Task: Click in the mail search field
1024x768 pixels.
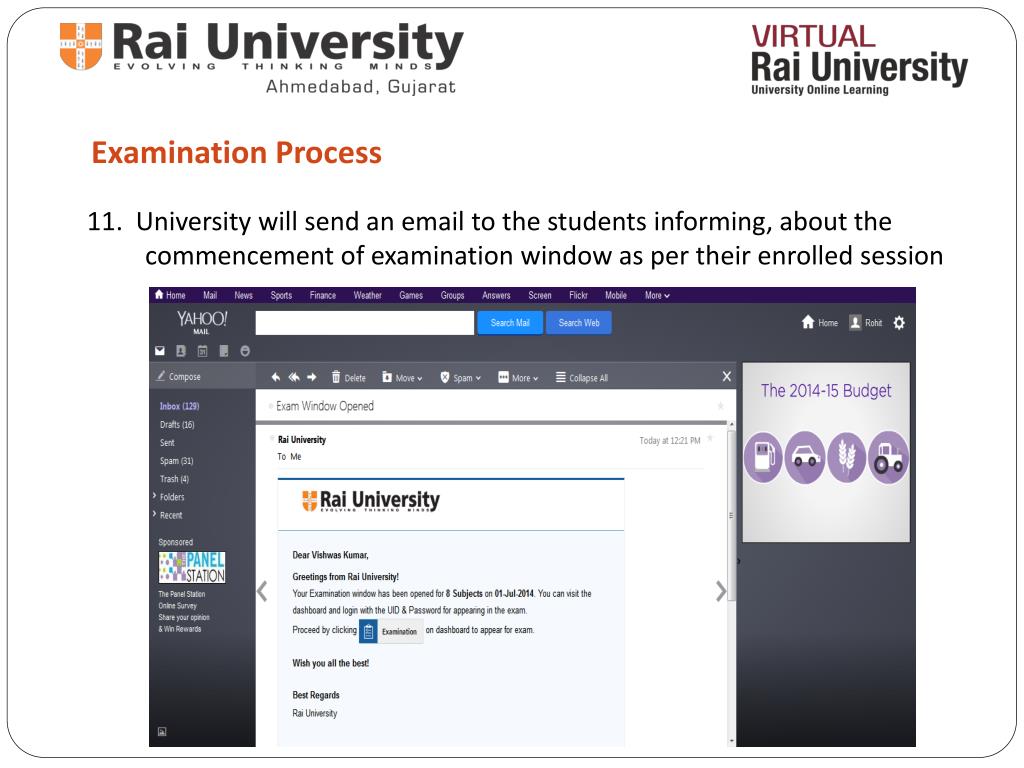Action: point(364,323)
